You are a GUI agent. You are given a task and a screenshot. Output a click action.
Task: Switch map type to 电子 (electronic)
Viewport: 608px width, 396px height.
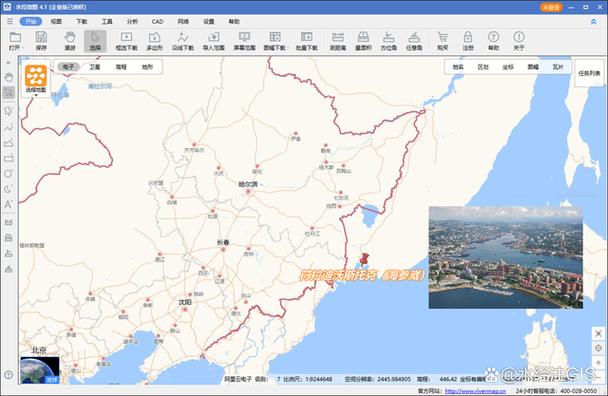pyautogui.click(x=68, y=67)
